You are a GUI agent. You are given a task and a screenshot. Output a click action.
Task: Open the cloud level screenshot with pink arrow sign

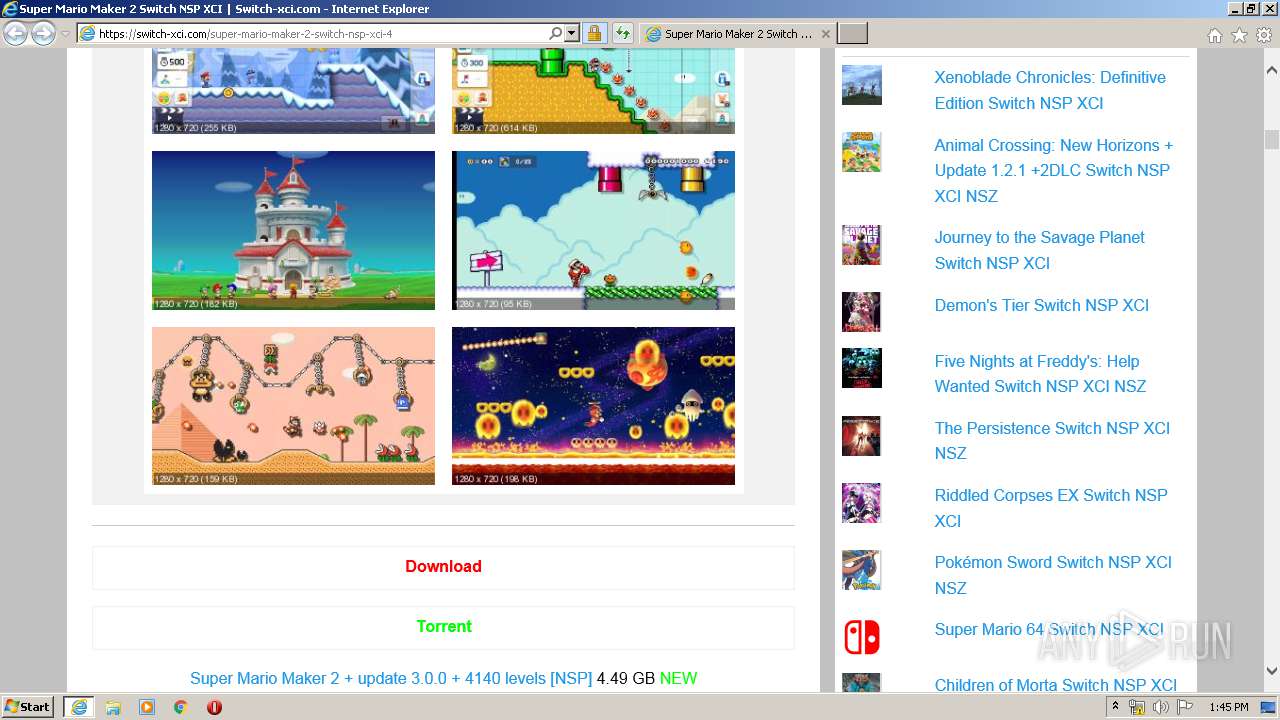click(593, 230)
